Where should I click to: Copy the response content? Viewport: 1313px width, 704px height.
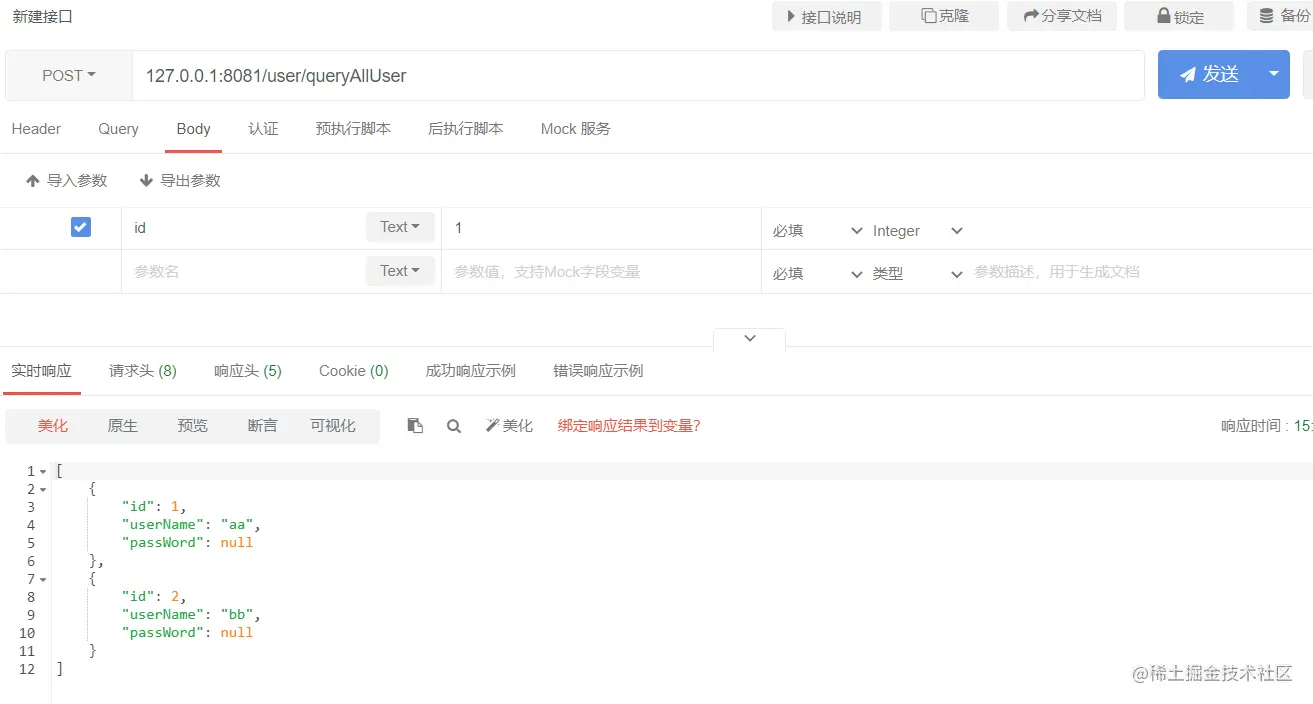click(415, 425)
